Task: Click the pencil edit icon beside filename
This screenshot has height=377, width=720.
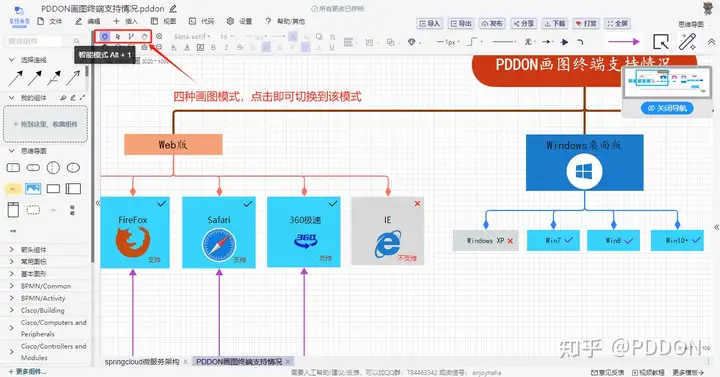Action: pyautogui.click(x=173, y=8)
